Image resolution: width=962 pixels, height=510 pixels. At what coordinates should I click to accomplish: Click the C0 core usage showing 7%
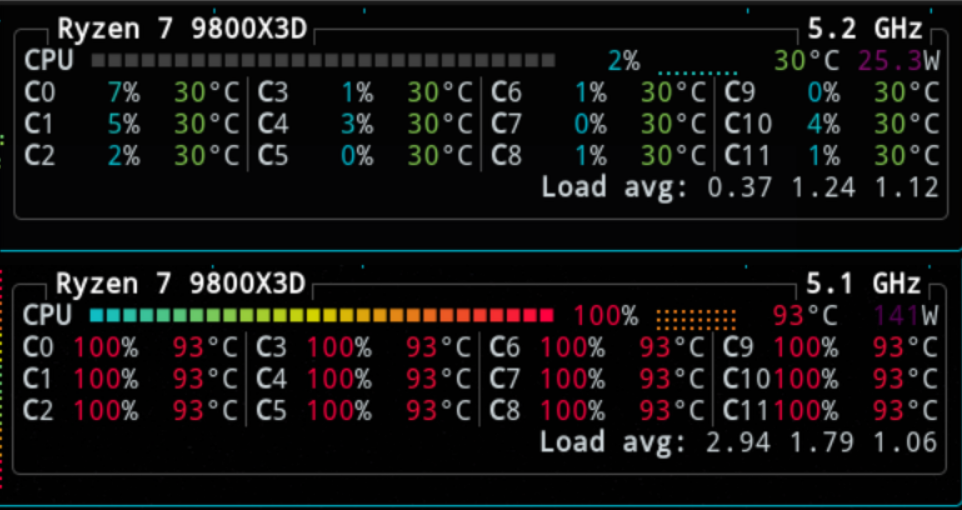(125, 93)
